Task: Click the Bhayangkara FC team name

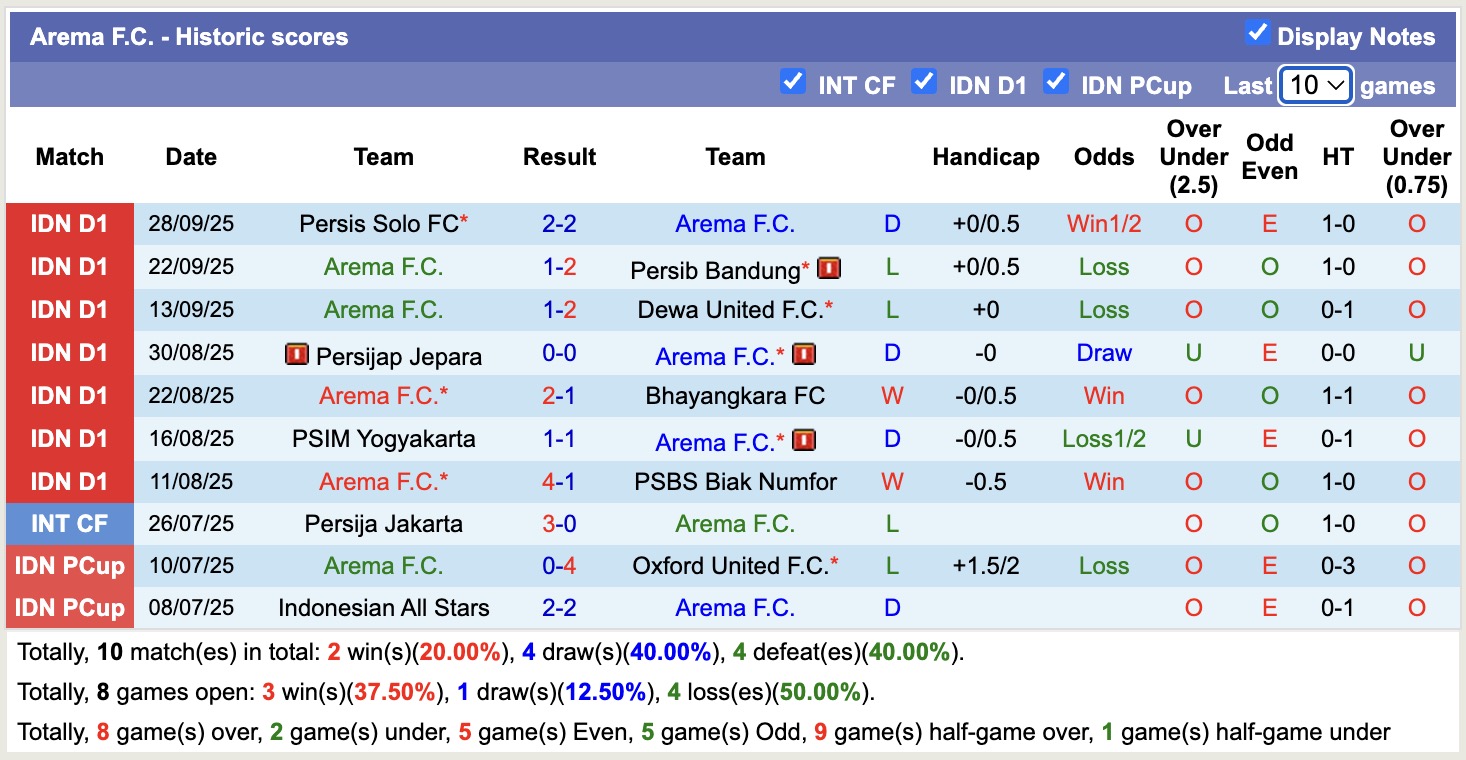Action: (x=735, y=396)
